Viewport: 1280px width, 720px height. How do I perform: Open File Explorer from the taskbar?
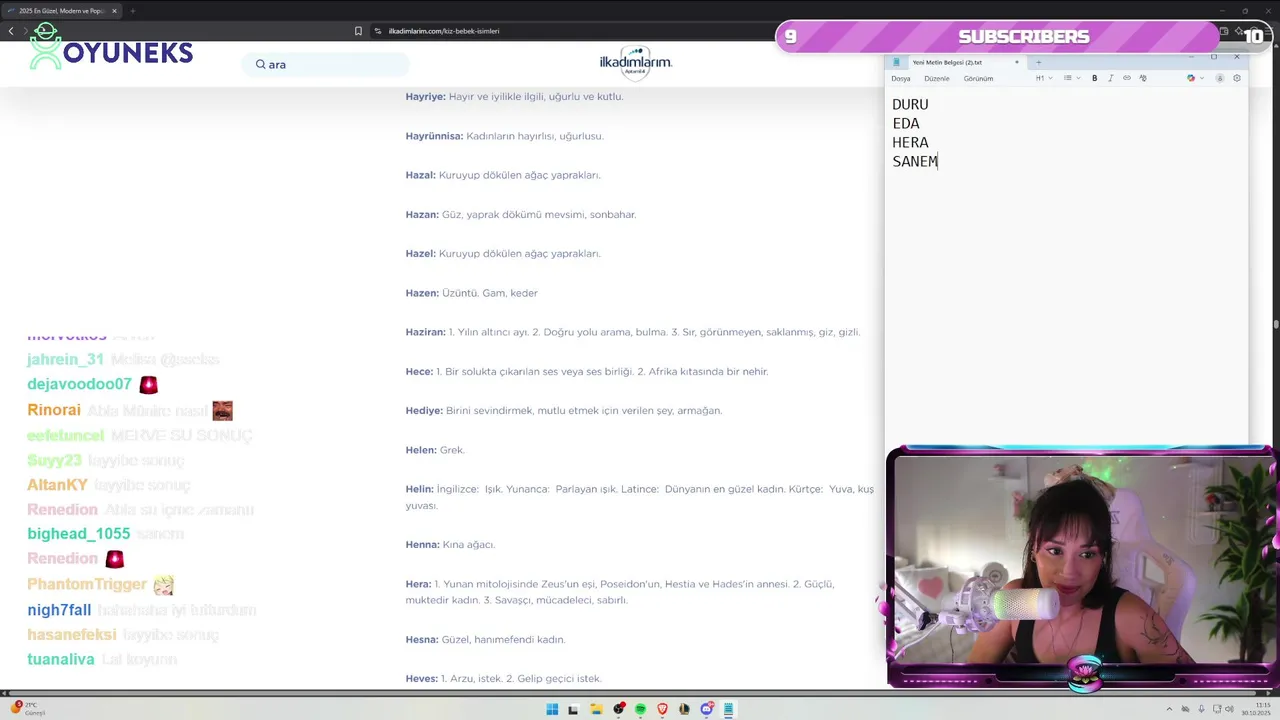pos(596,709)
